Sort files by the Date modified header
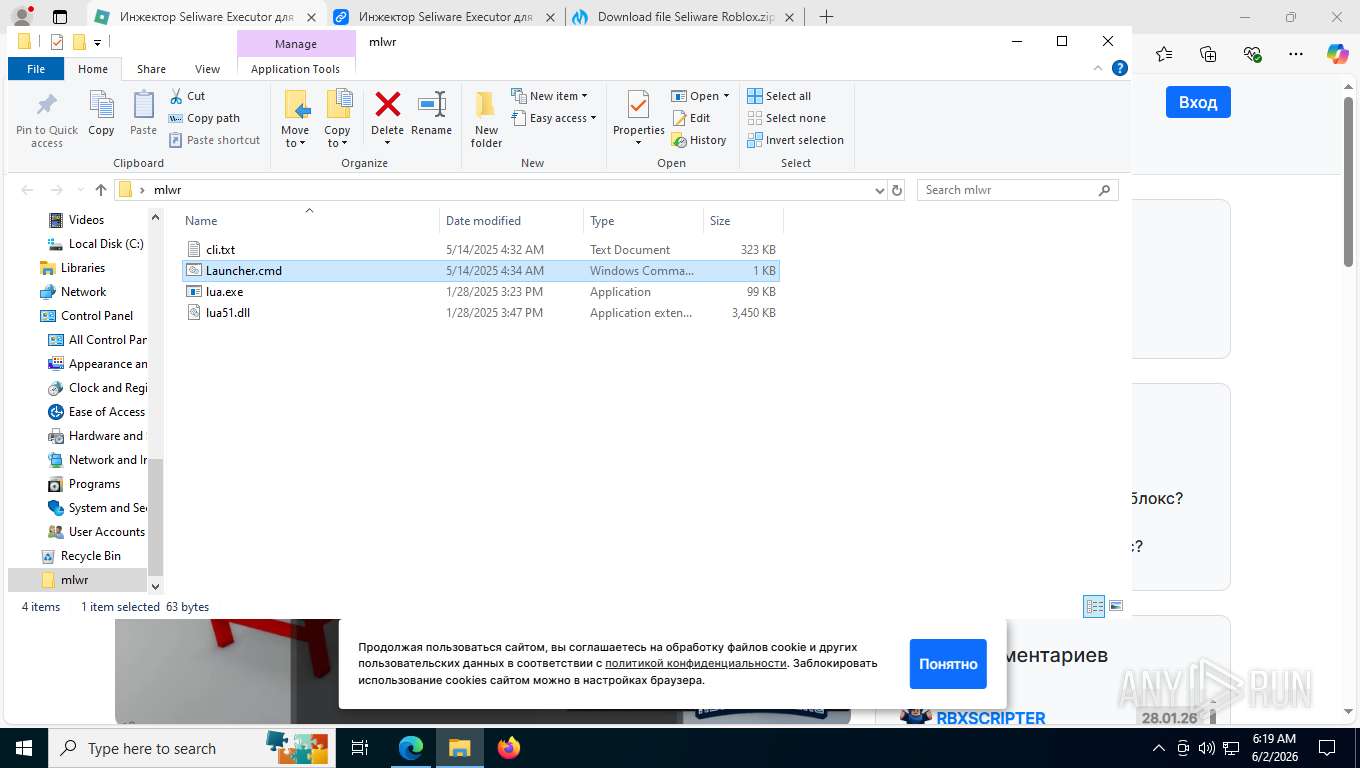Screen dimensions: 1360x768 point(483,221)
